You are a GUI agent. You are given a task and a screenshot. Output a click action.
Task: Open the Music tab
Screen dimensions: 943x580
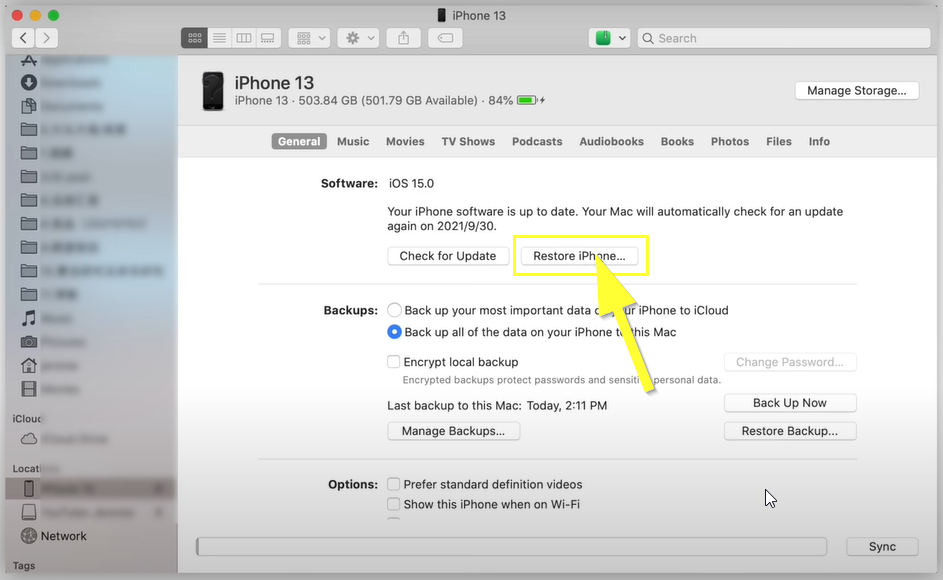tap(353, 141)
